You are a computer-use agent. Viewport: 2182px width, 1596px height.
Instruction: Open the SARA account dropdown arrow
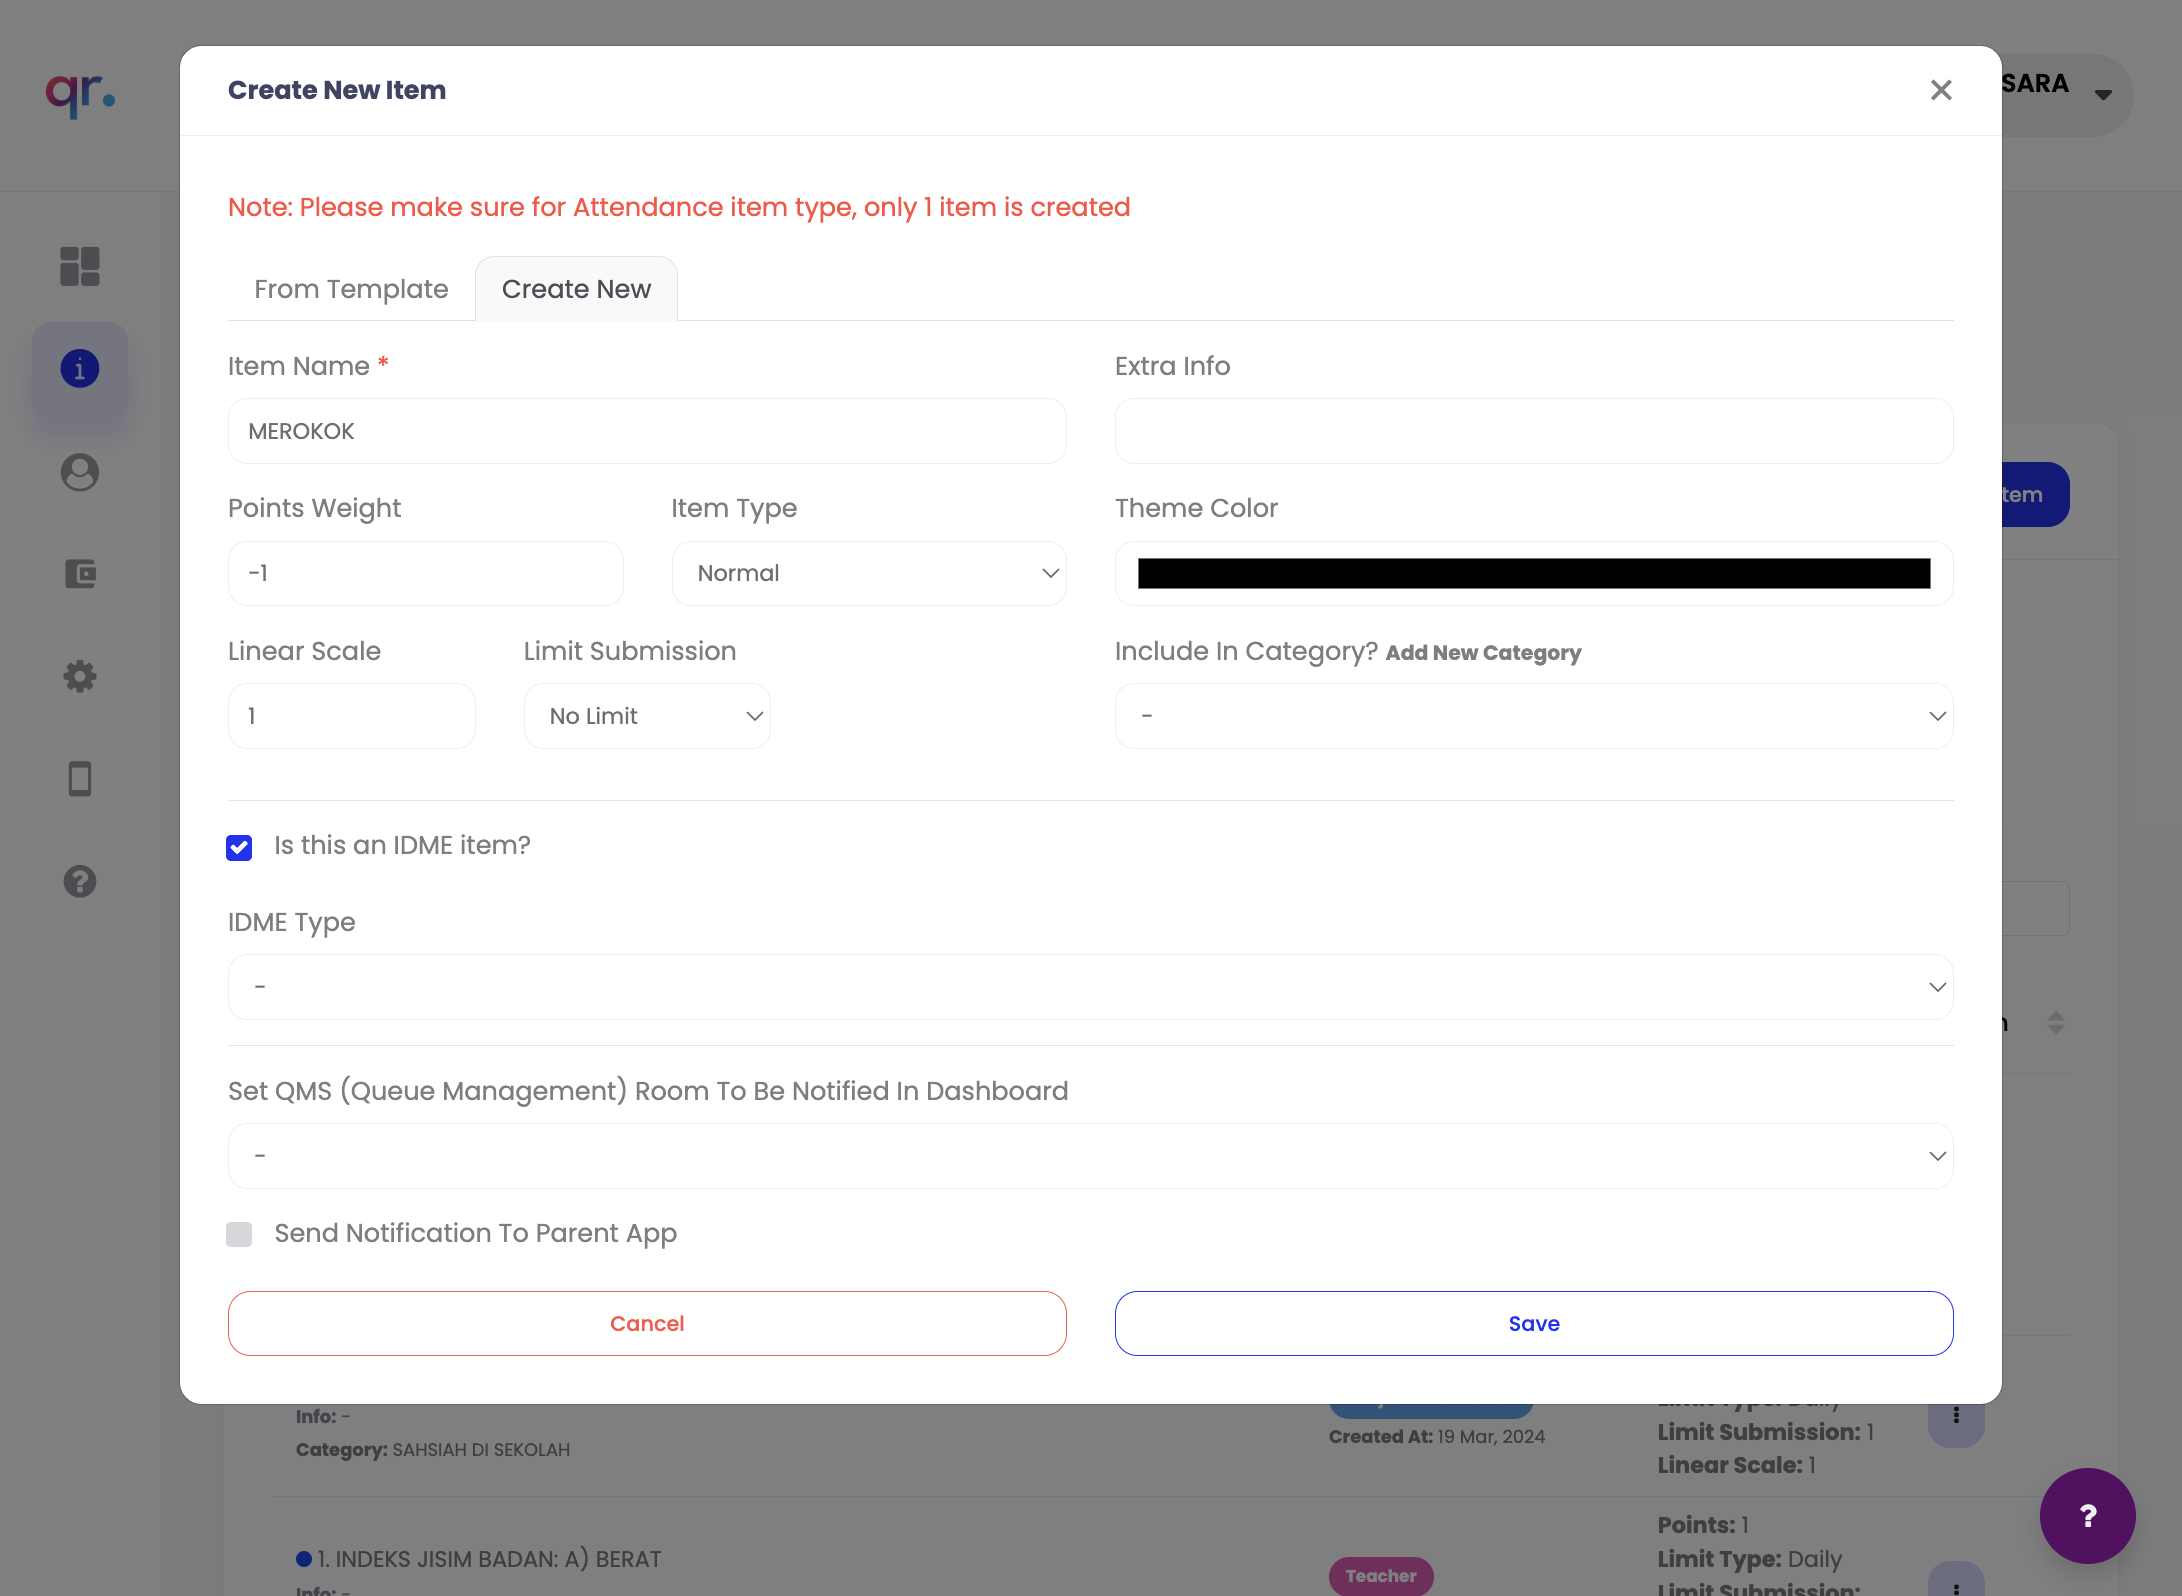tap(2103, 94)
